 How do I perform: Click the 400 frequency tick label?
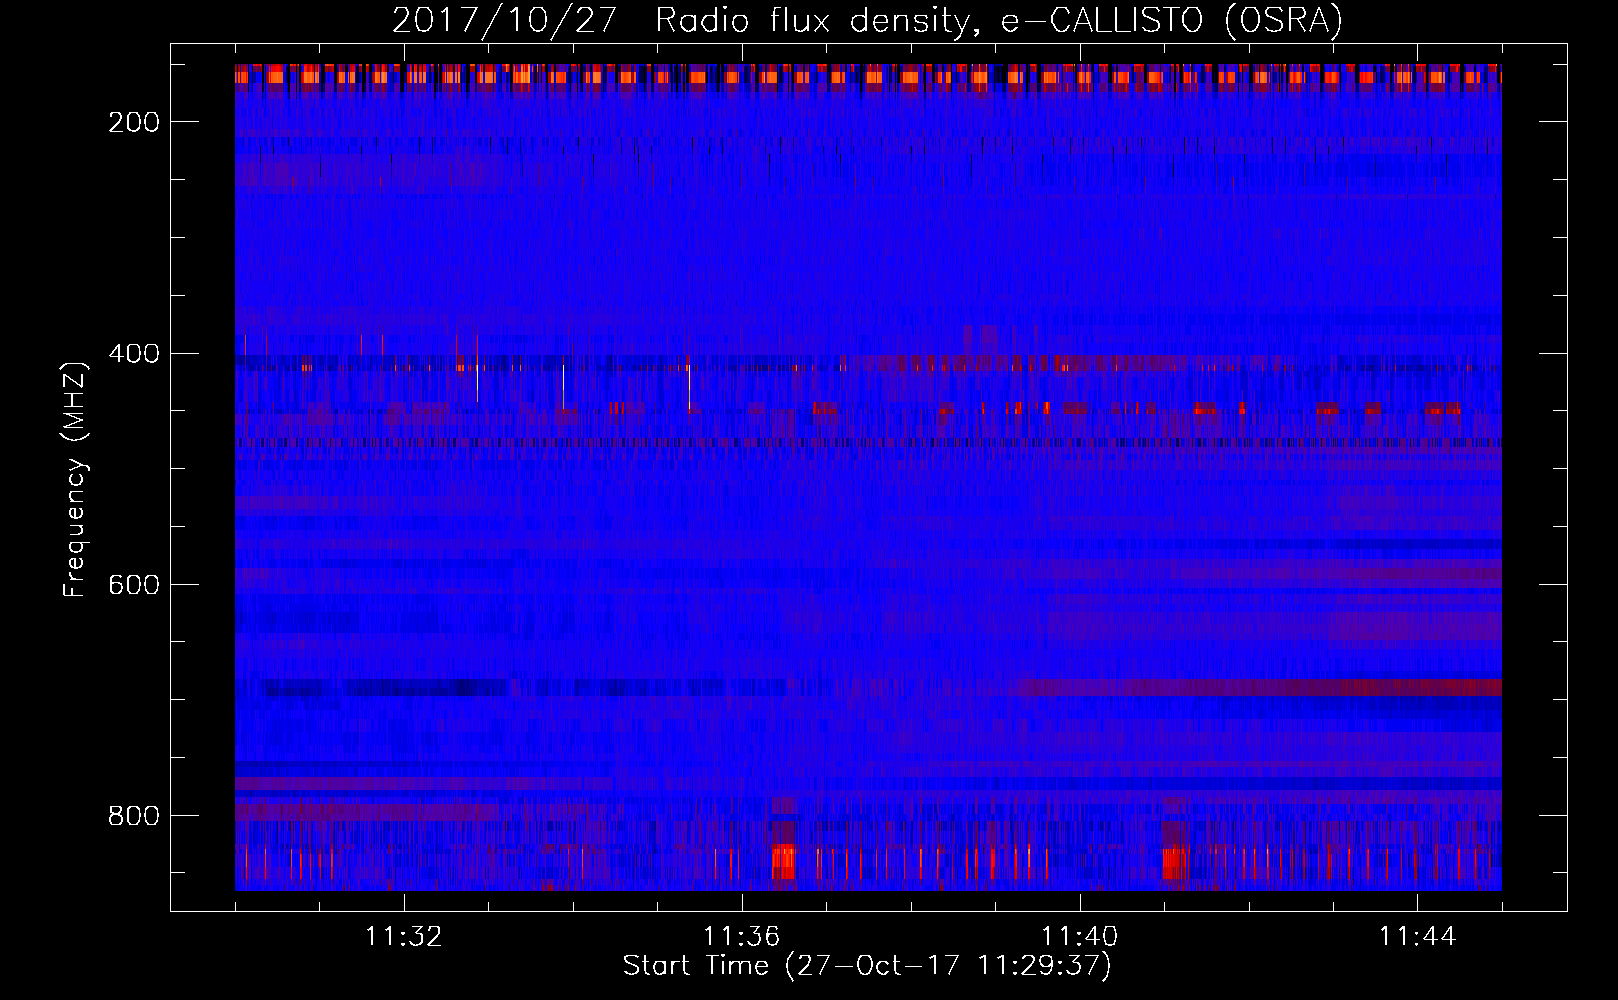tap(134, 354)
